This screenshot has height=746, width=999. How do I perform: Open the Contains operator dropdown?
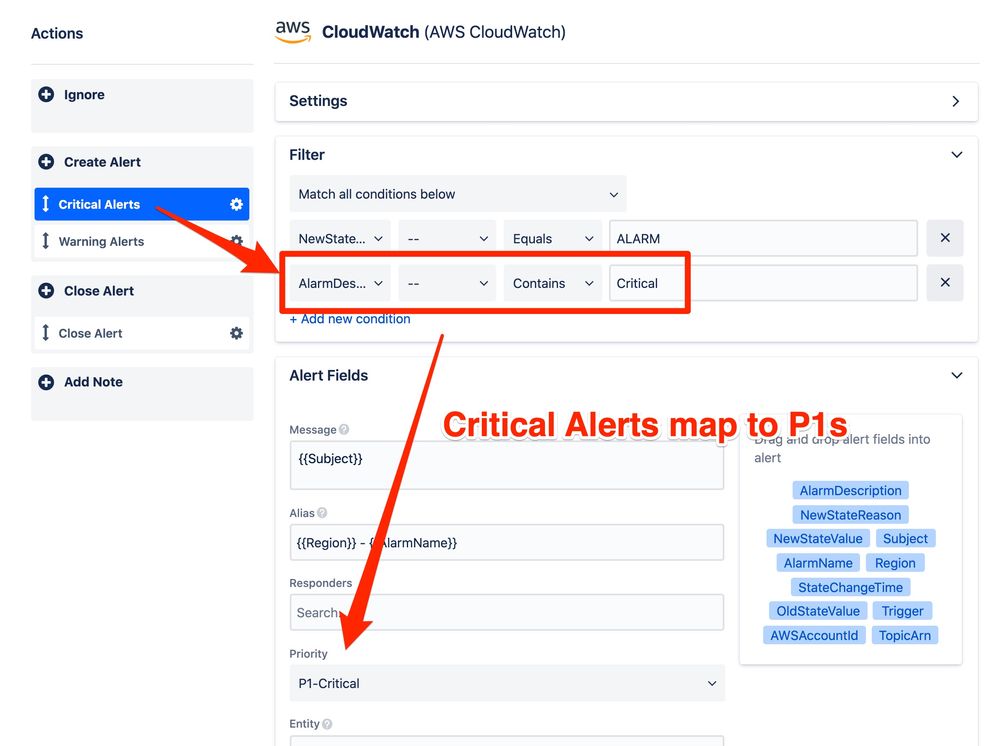(552, 283)
